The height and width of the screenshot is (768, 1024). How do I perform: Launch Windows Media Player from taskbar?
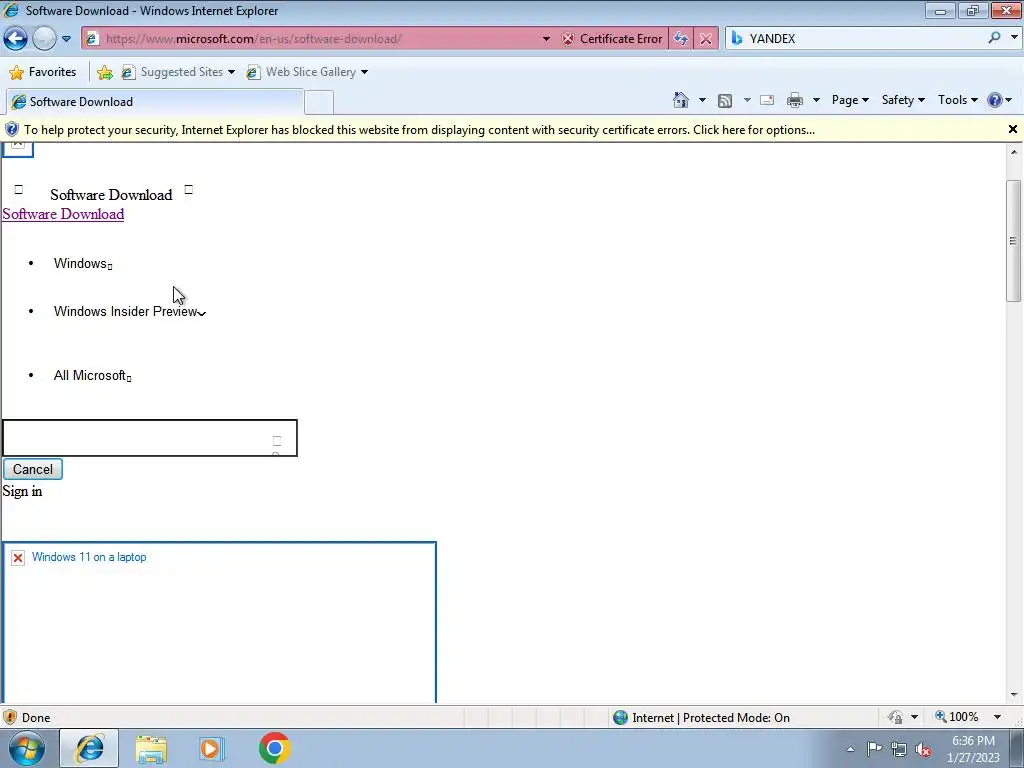212,749
